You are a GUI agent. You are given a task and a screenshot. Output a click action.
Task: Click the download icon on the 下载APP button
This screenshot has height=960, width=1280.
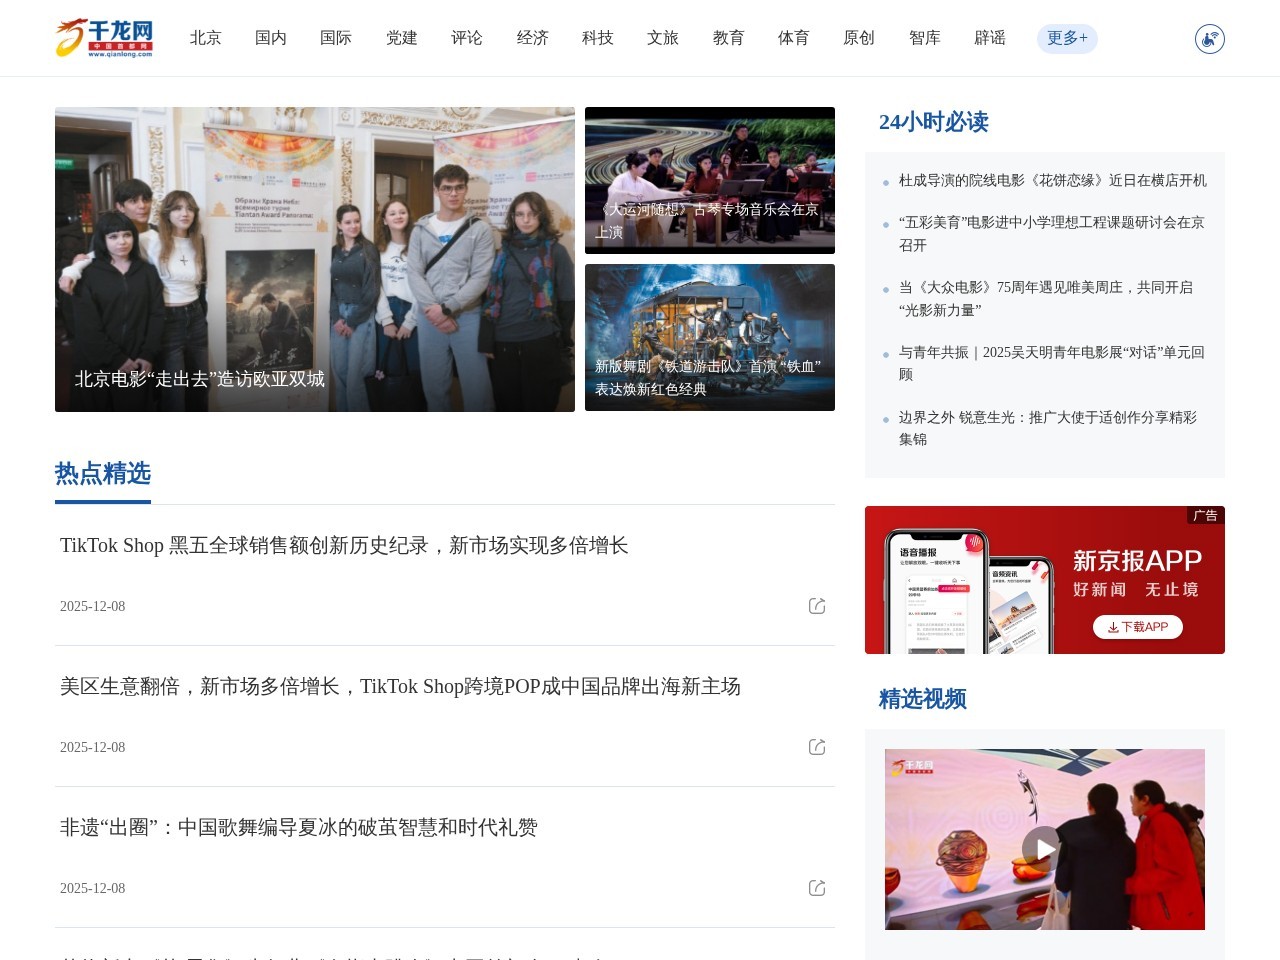coord(1113,627)
